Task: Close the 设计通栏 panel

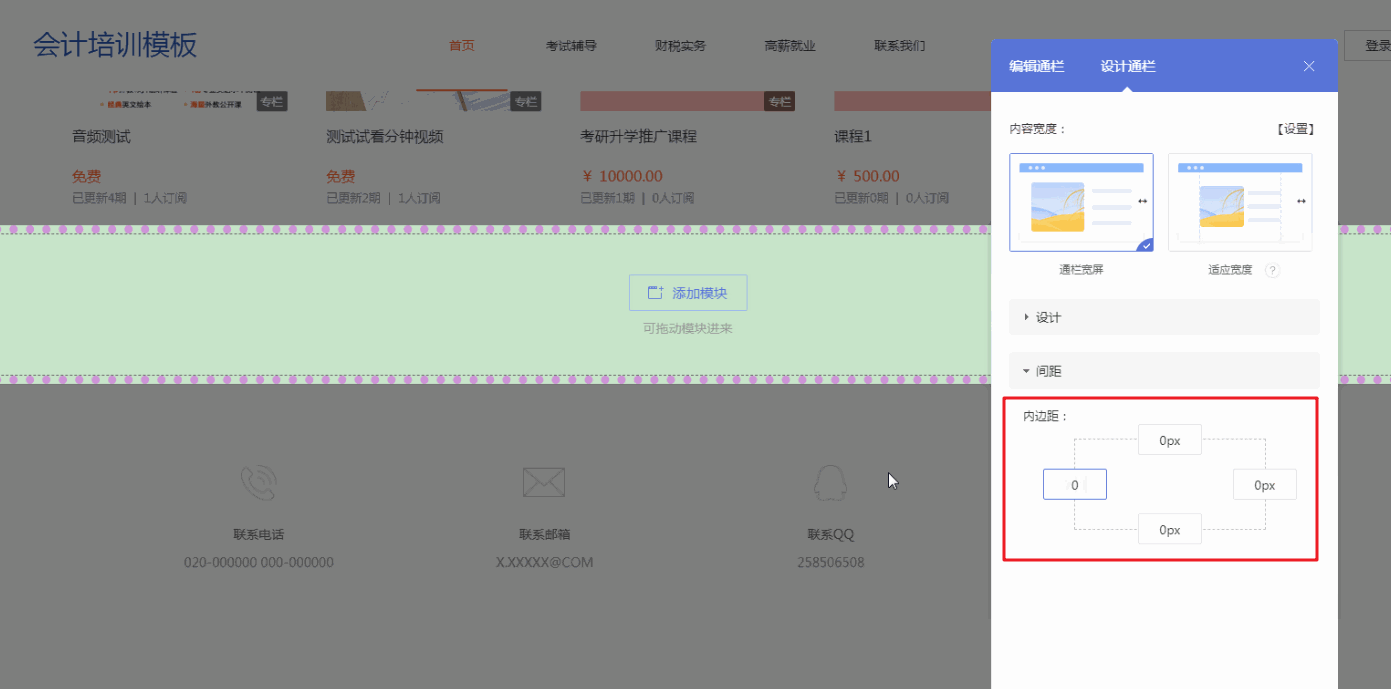Action: 1309,66
